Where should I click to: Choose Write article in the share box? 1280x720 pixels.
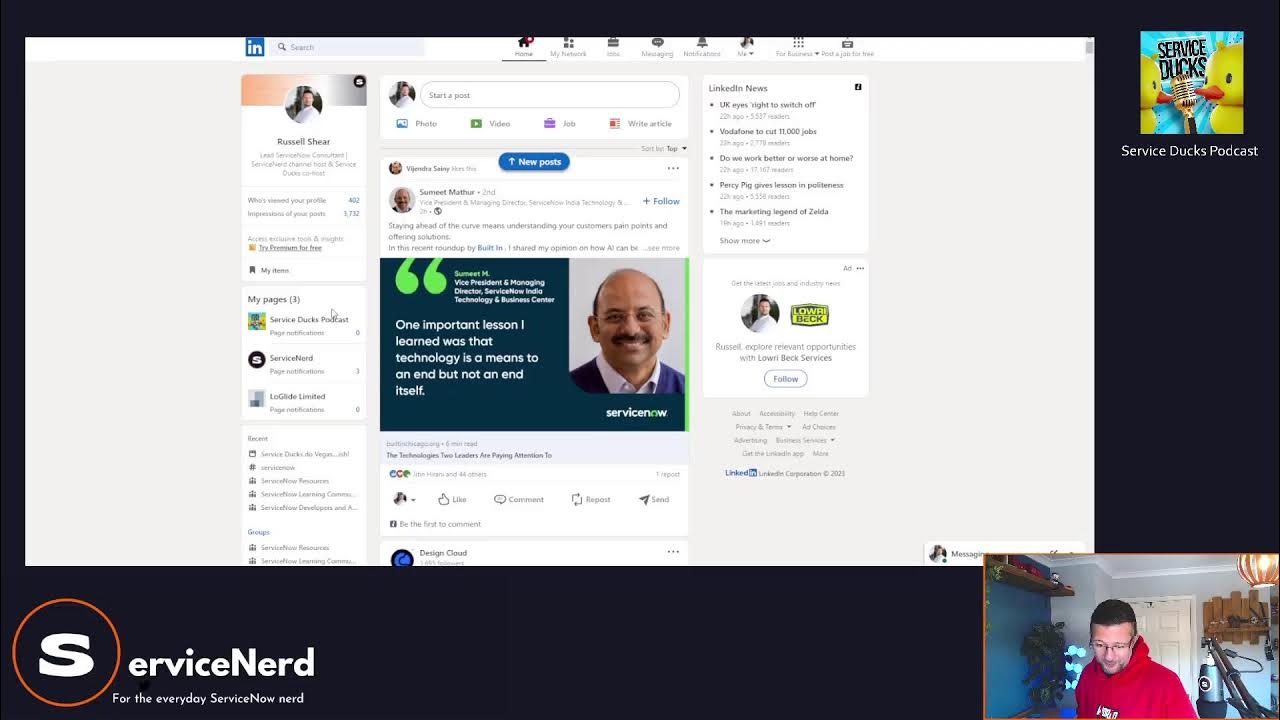coord(640,124)
